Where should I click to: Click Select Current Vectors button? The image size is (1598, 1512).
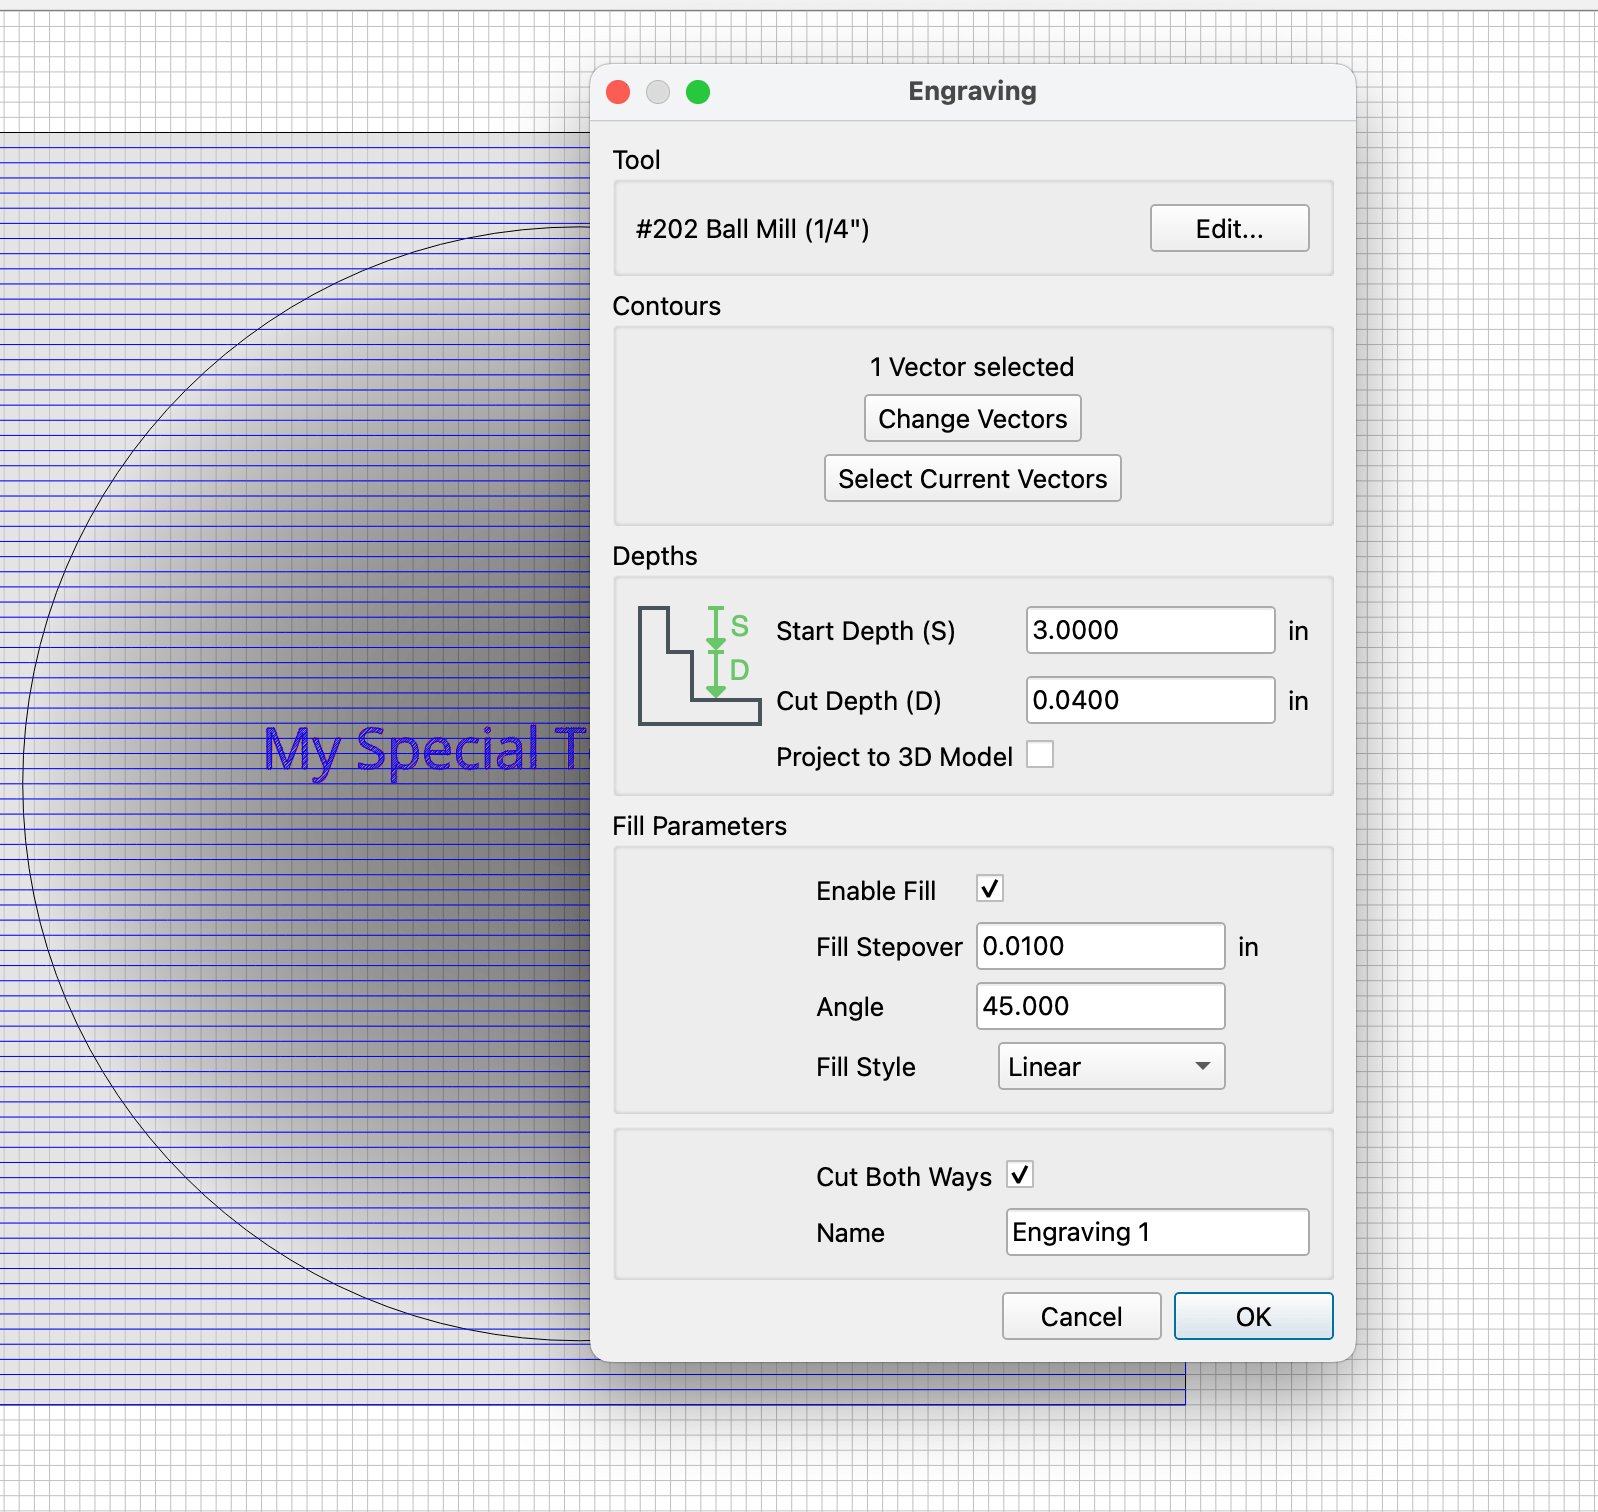(972, 478)
